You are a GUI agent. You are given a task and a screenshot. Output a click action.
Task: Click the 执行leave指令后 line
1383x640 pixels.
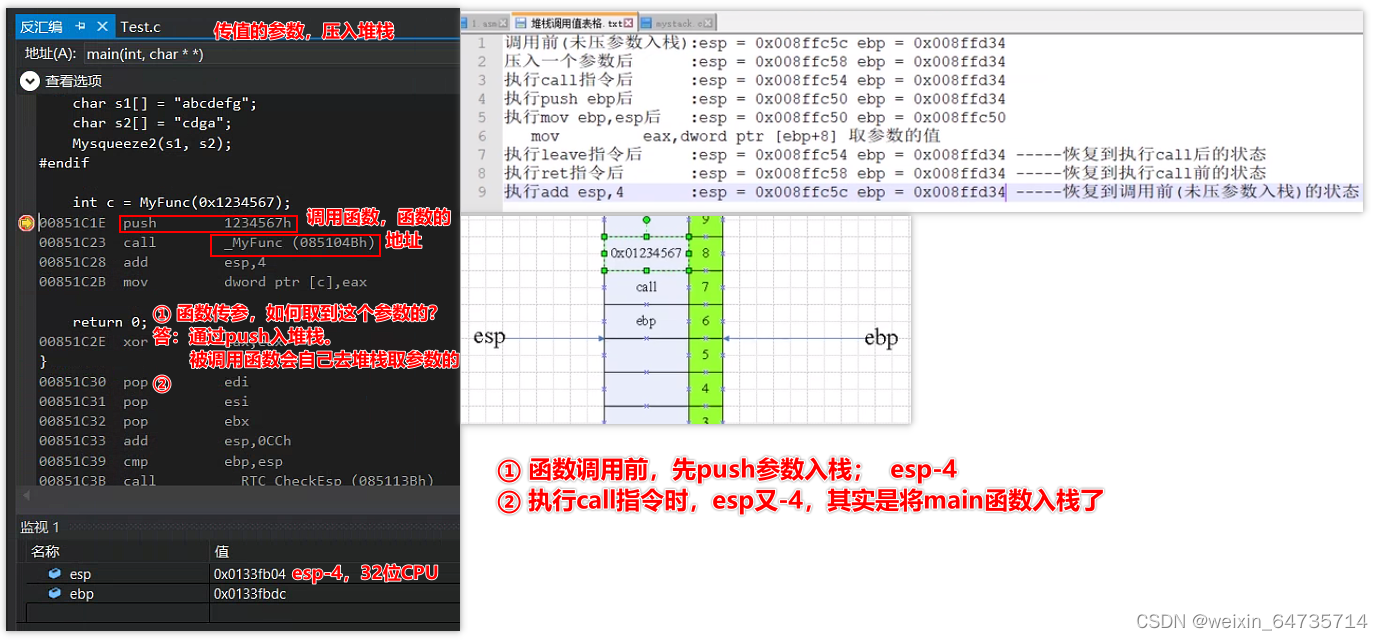[885, 155]
